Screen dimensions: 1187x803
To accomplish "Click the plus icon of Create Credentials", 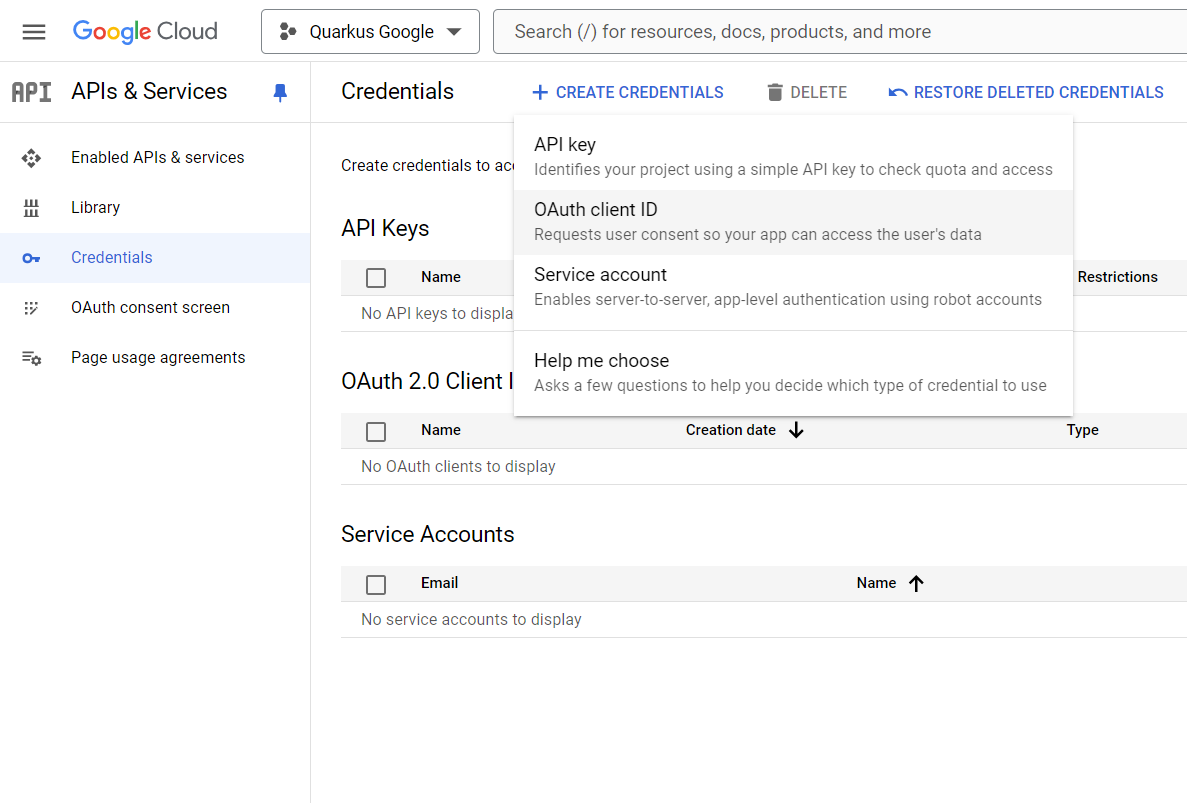I will [540, 92].
